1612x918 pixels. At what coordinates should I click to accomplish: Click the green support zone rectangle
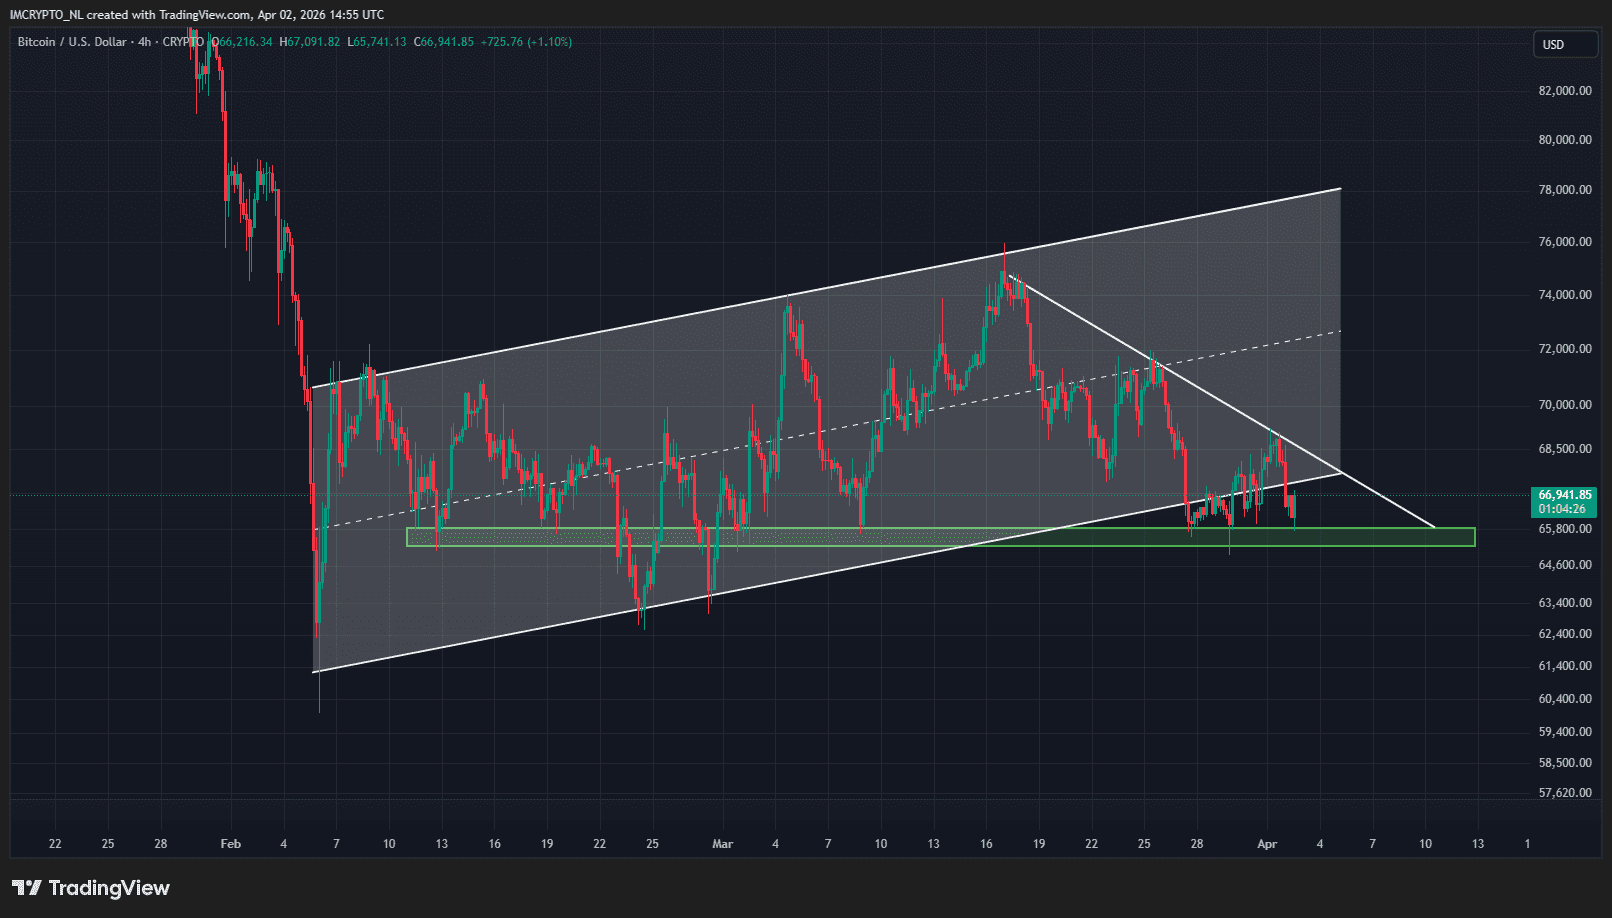coord(940,537)
